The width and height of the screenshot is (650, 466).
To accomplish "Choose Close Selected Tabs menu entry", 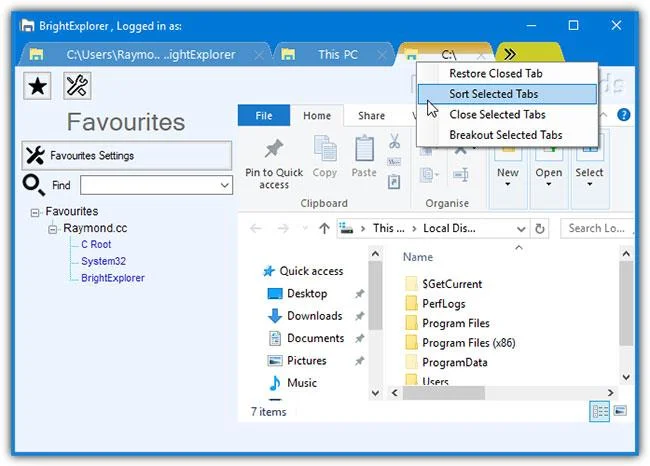I will coord(507,114).
